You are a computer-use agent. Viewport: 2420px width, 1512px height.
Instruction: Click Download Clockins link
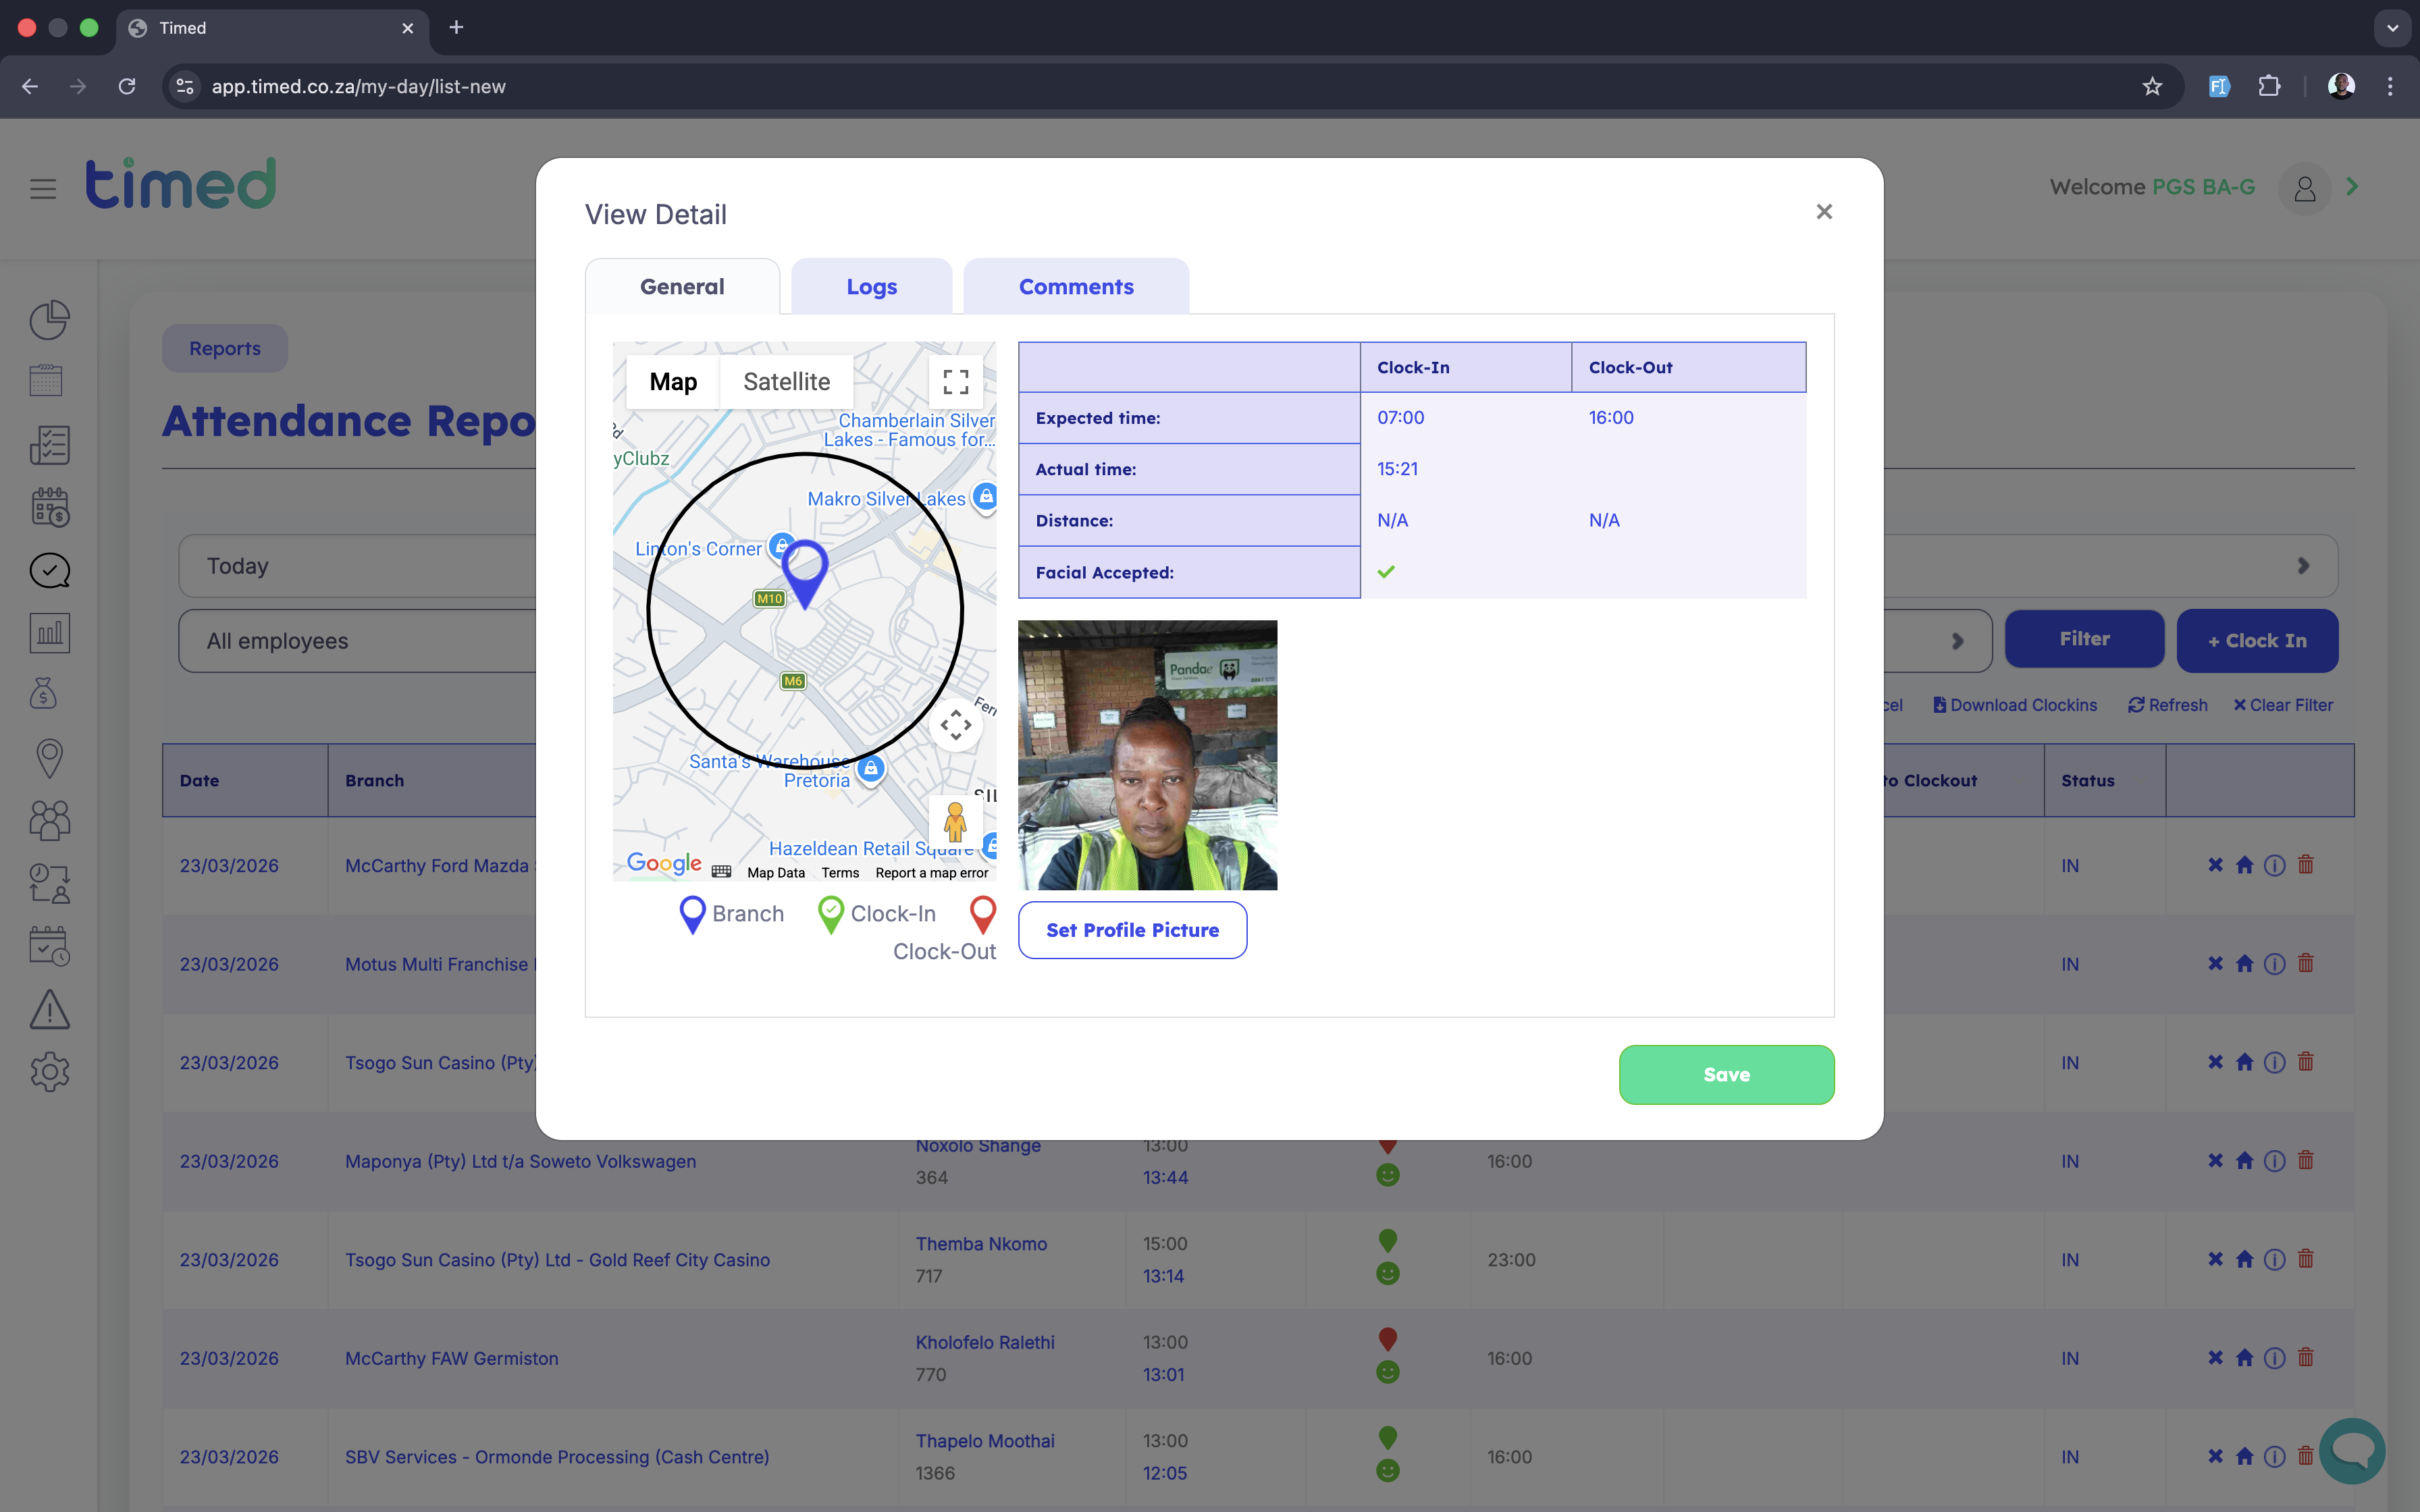(2015, 705)
